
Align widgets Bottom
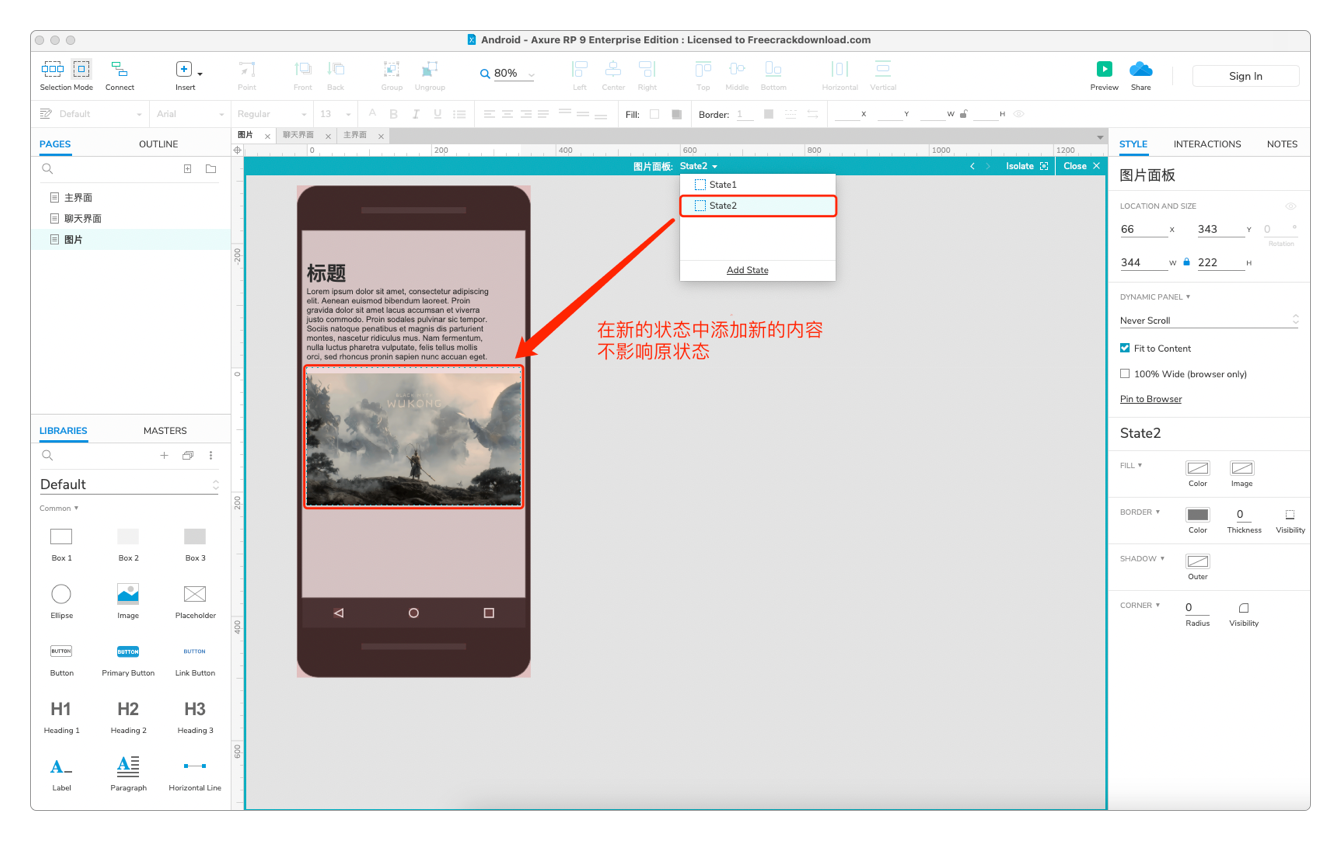[x=773, y=69]
